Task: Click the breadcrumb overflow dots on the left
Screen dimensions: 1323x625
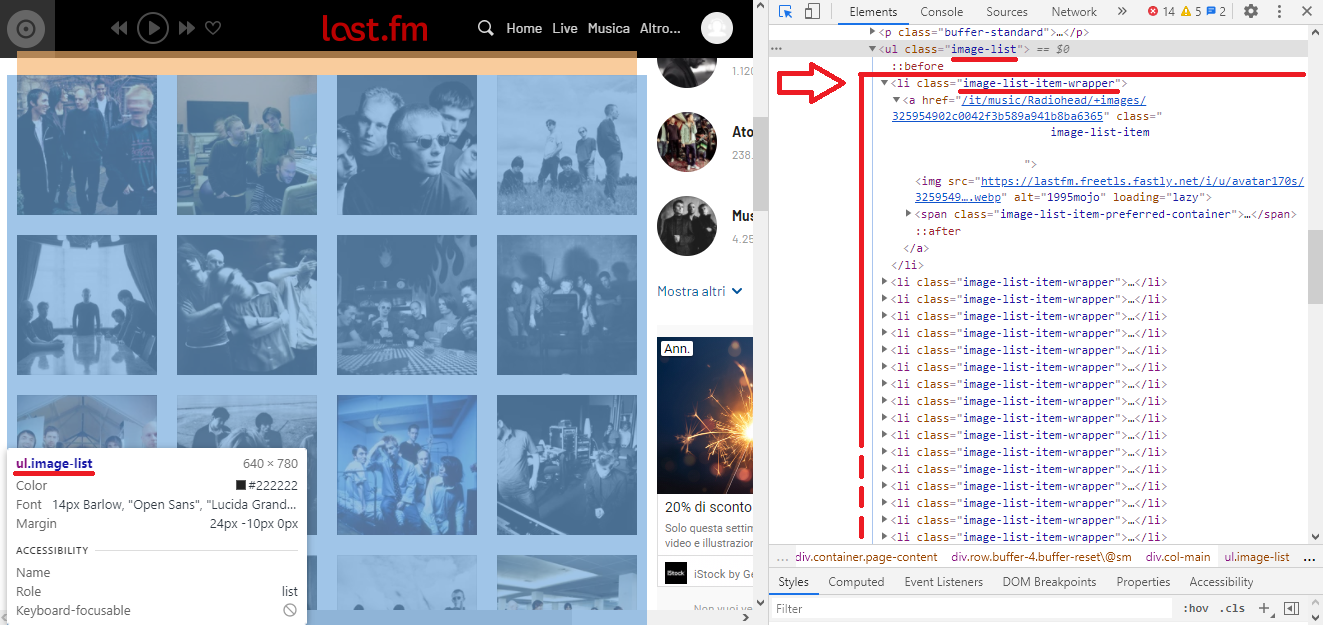Action: pos(782,557)
